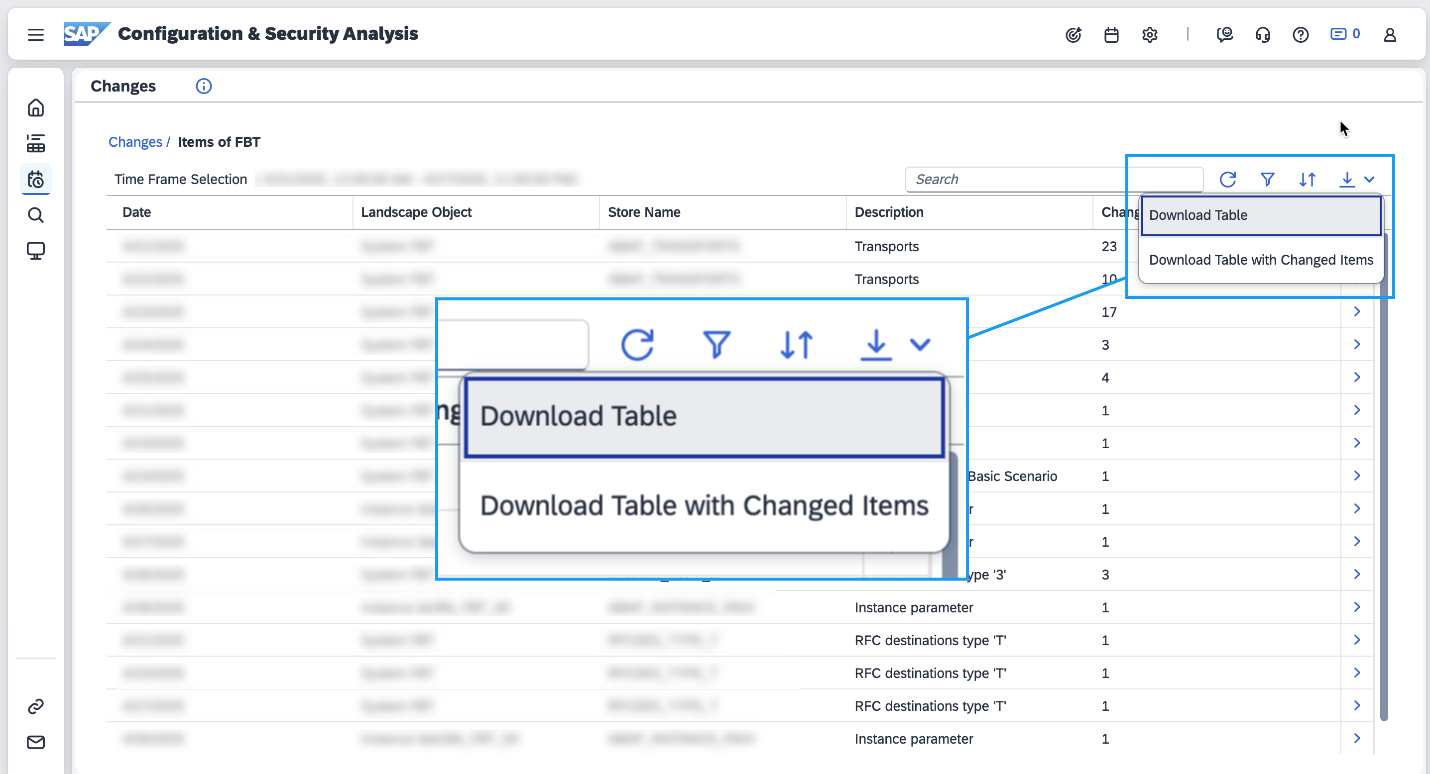Click the Changes info icon

pyautogui.click(x=204, y=86)
